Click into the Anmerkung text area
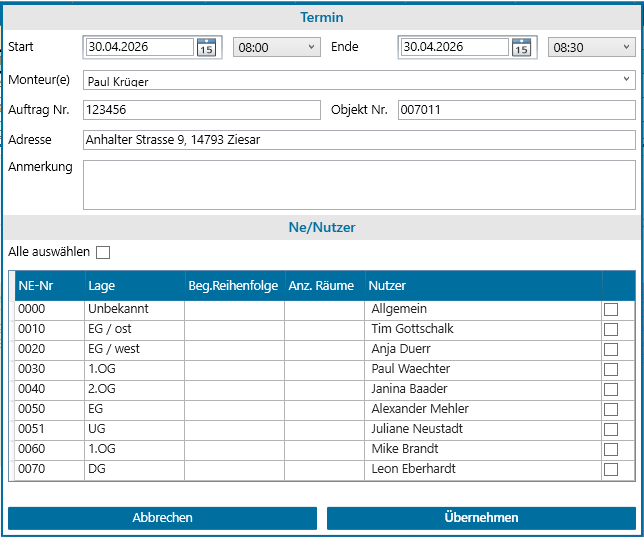Viewport: 644px width, 537px height. [x=359, y=185]
